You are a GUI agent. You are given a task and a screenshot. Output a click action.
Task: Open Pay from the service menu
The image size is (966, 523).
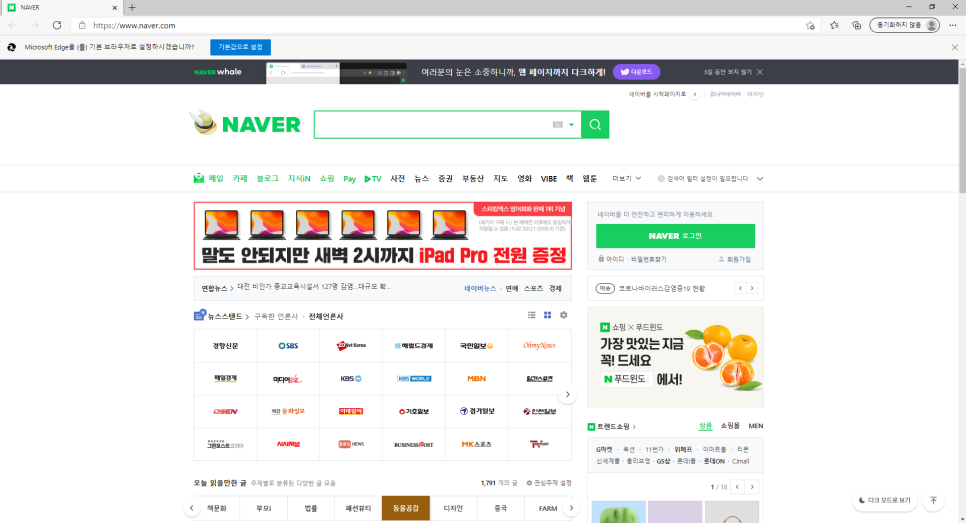point(349,179)
